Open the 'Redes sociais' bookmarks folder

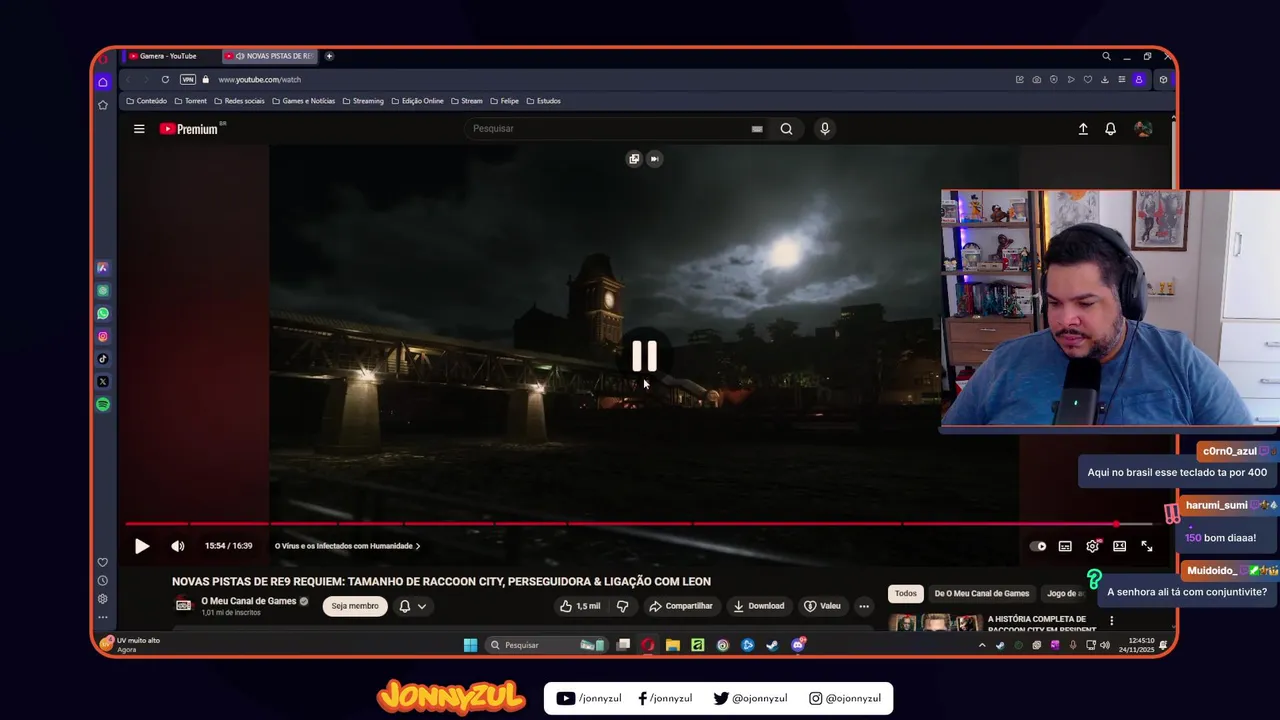pos(239,101)
